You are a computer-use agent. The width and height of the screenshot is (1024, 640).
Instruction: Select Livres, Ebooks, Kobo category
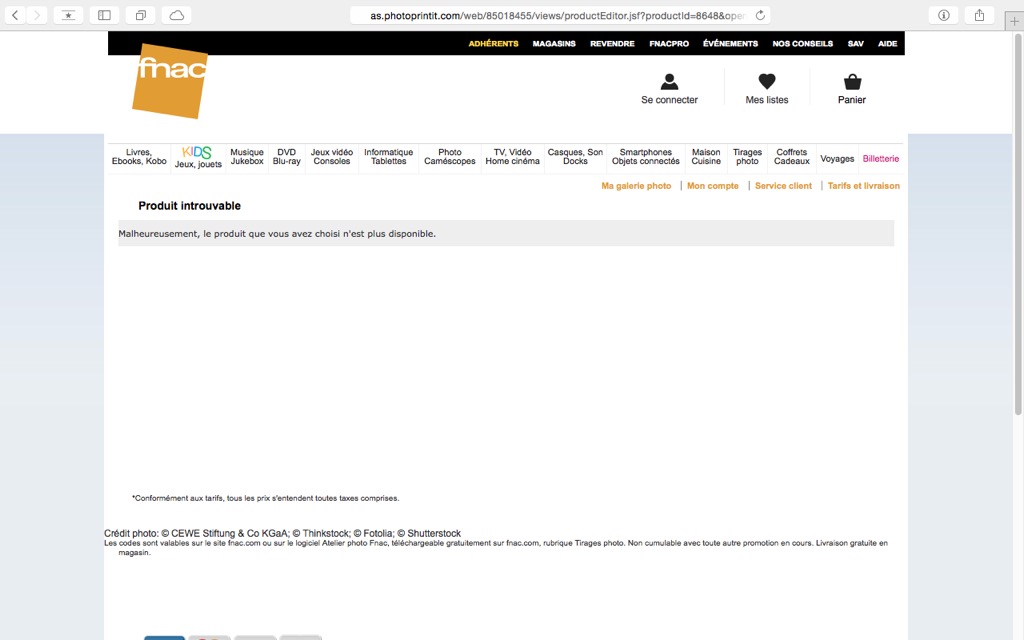pos(139,157)
